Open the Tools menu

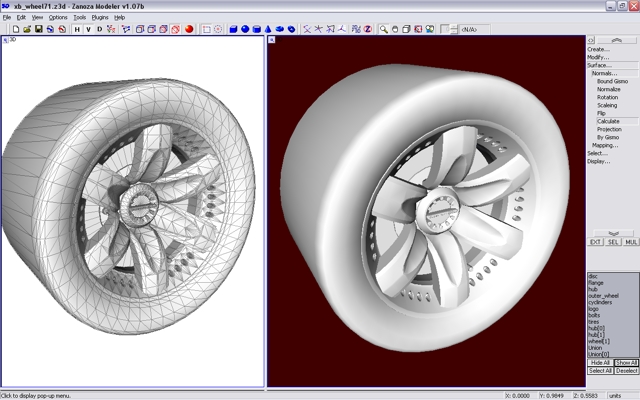point(80,17)
